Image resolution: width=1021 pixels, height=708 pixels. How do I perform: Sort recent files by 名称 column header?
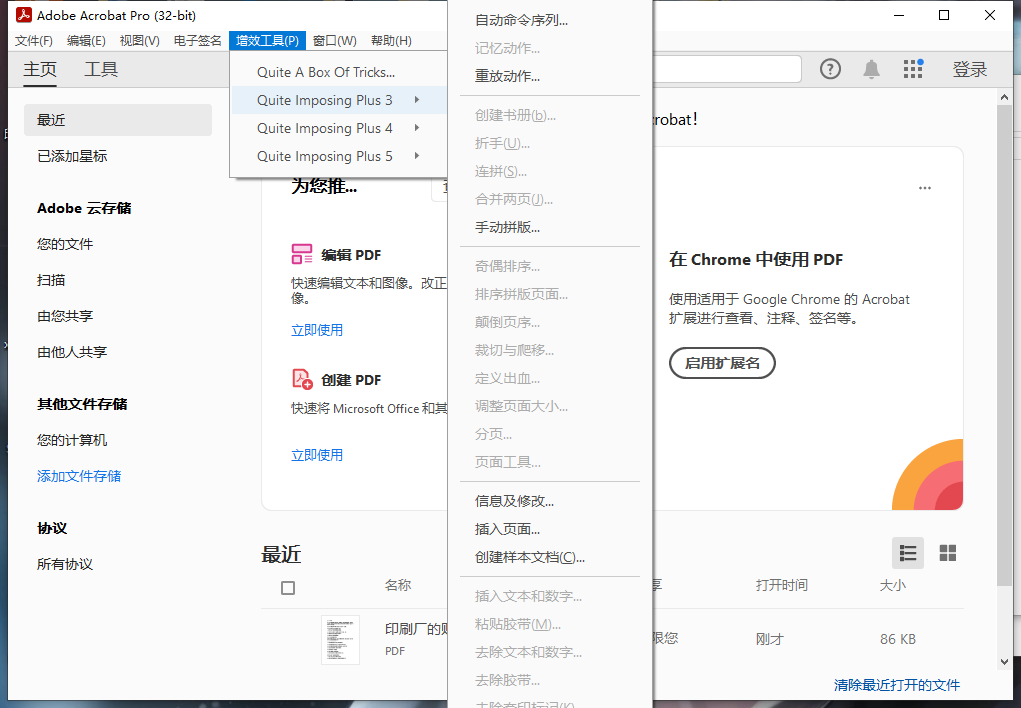pos(398,585)
